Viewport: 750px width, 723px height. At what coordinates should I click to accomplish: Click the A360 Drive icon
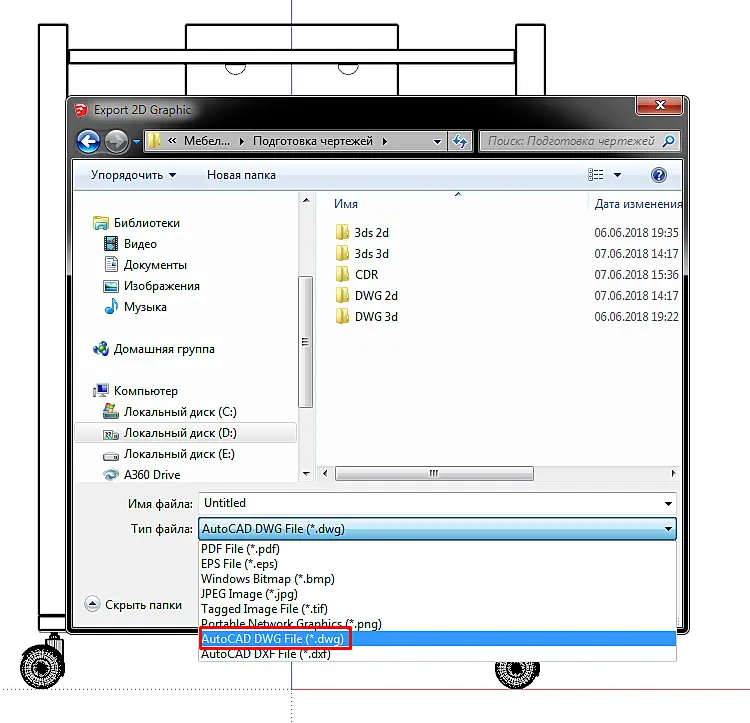point(111,475)
